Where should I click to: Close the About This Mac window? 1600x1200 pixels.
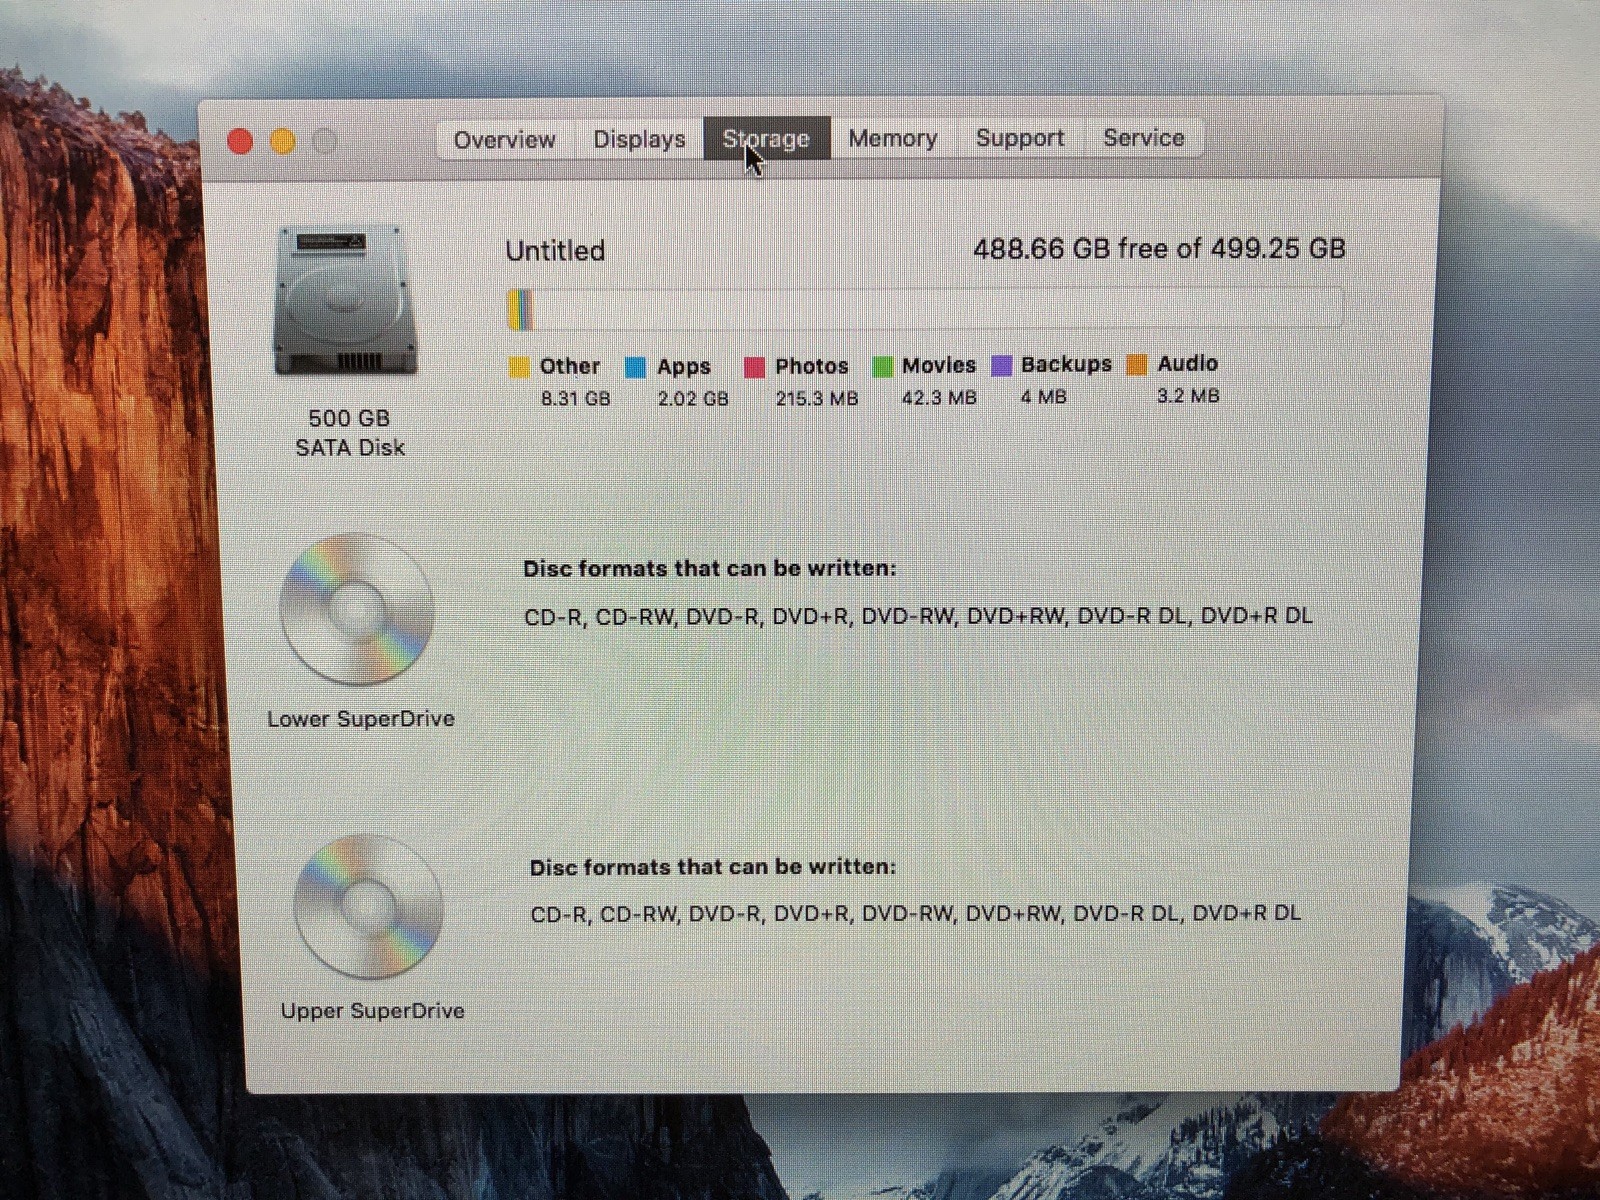point(240,141)
